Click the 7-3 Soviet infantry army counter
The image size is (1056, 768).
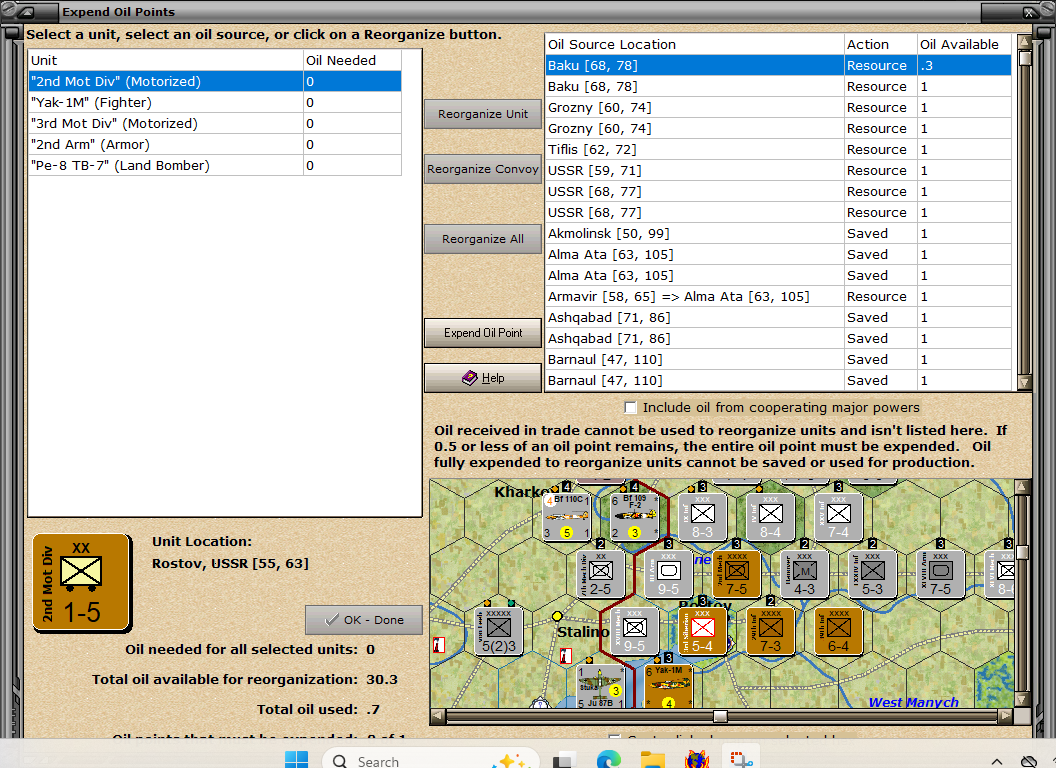pos(770,631)
